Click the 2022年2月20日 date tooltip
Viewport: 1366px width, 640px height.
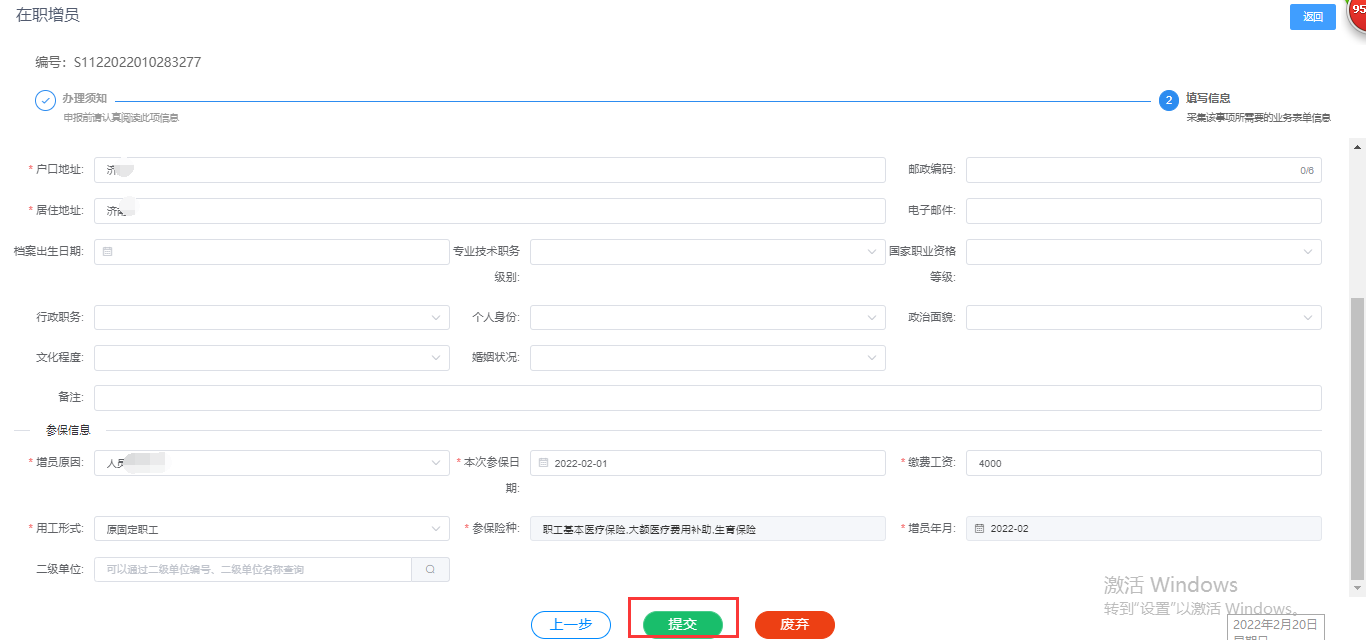pyautogui.click(x=1275, y=627)
